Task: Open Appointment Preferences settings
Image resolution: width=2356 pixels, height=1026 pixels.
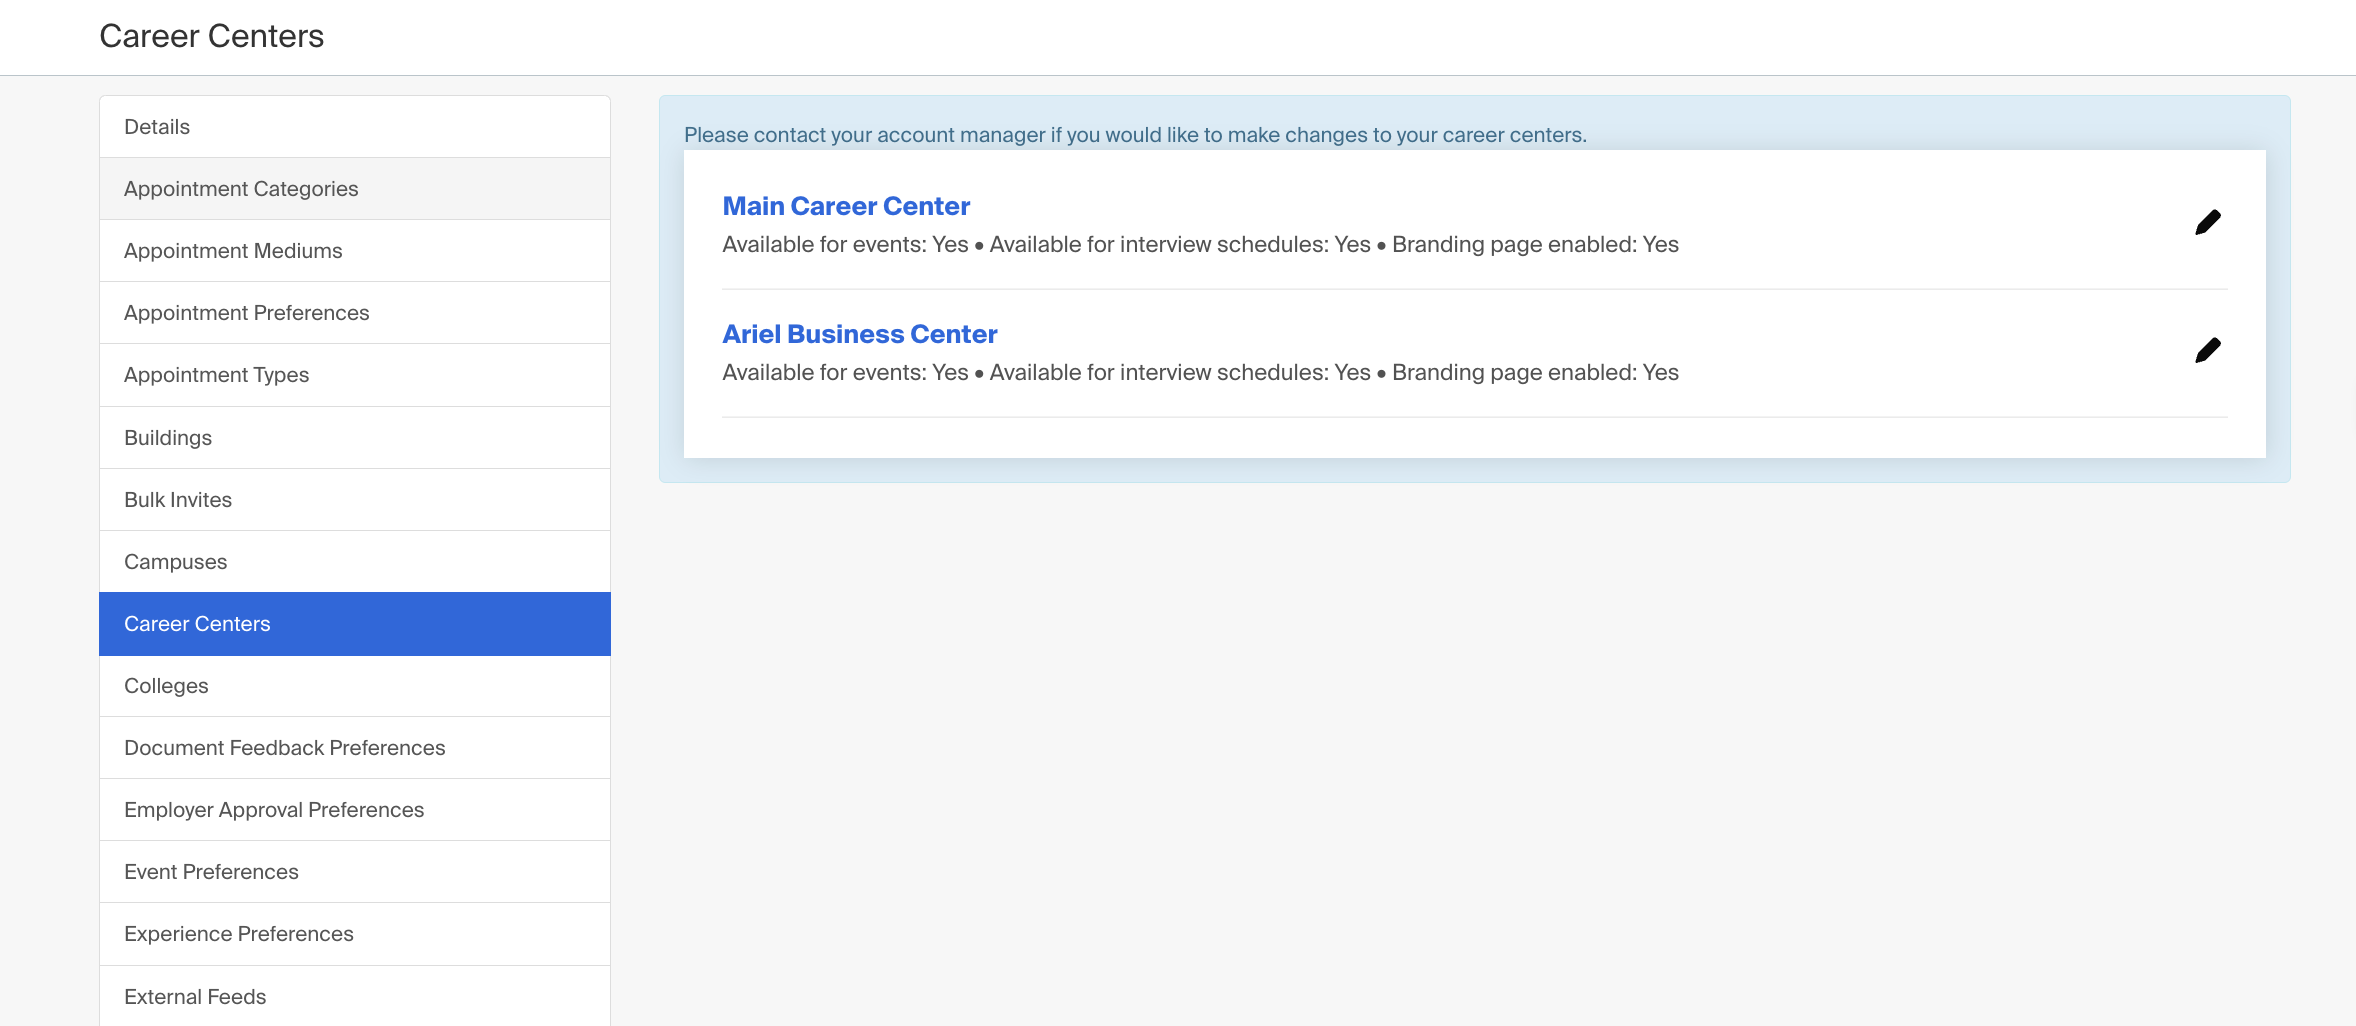Action: 246,312
